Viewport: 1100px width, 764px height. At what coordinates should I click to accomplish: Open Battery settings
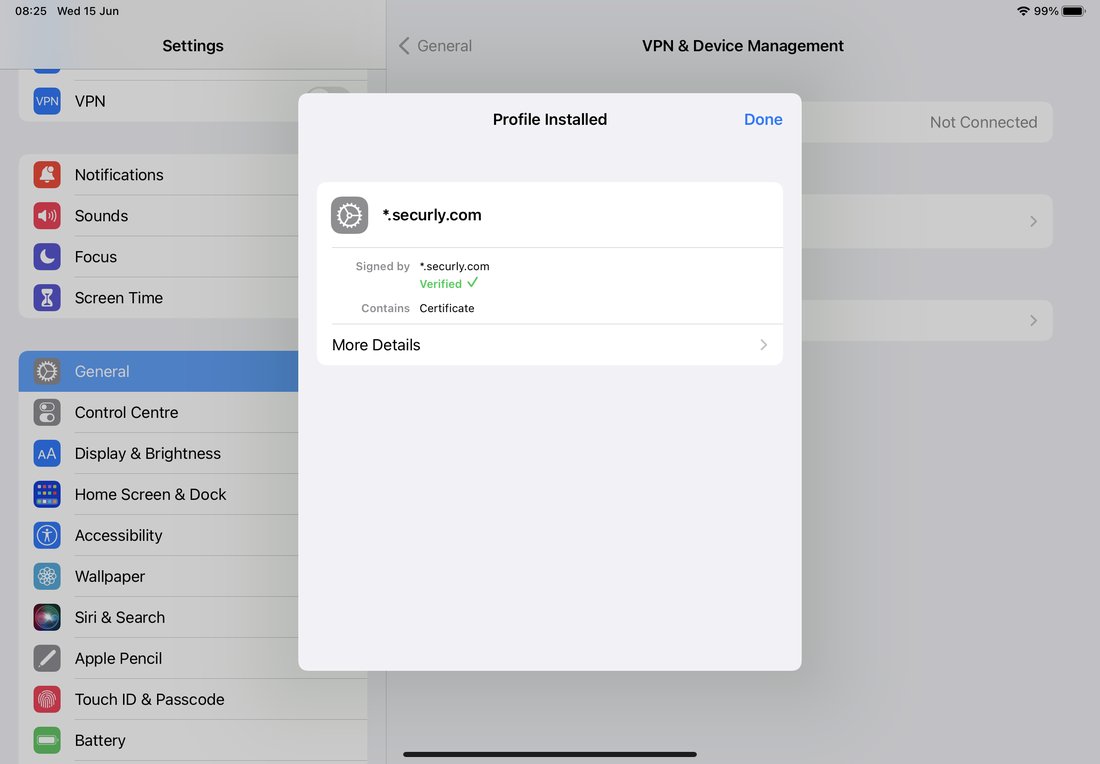pos(193,741)
